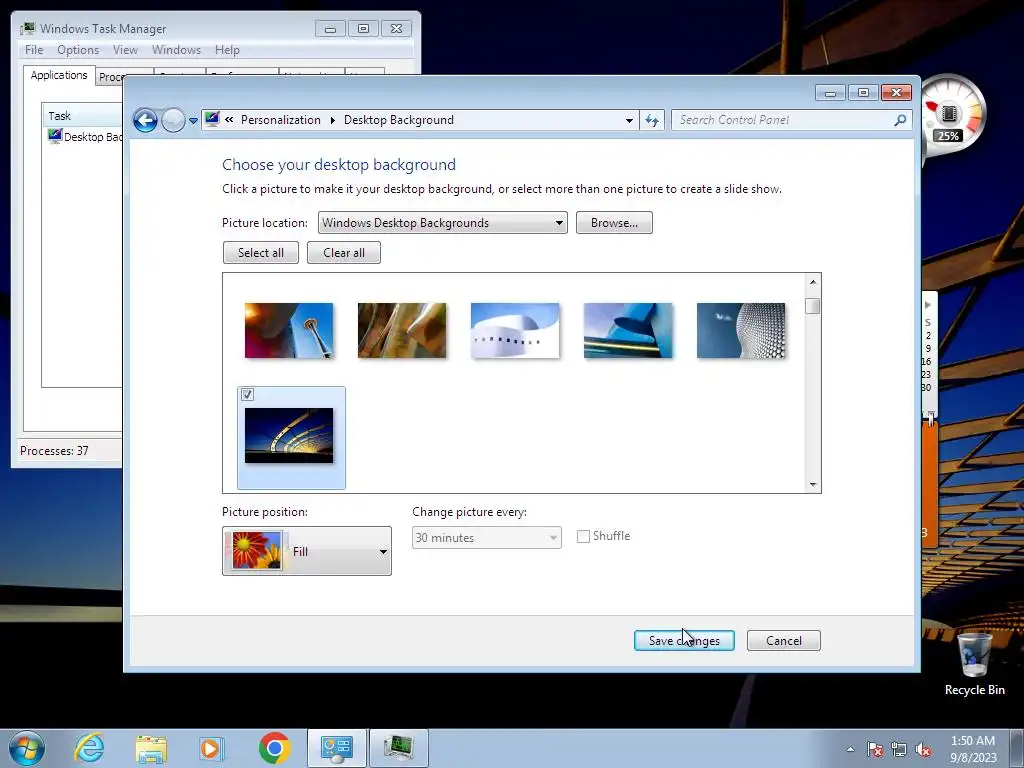Select the dotted dome building wallpaper thumbnail
Image resolution: width=1024 pixels, height=768 pixels.
coord(741,330)
